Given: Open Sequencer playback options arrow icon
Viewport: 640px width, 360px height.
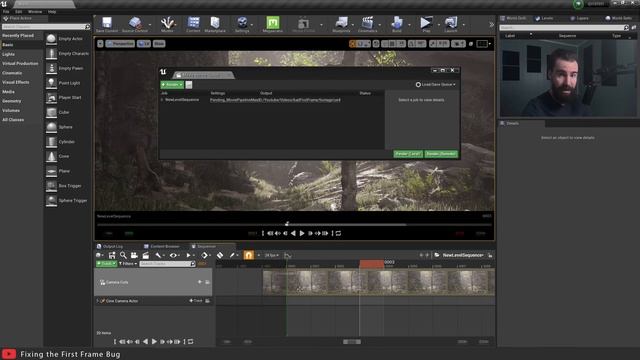Looking at the screenshot, I should coord(189,255).
